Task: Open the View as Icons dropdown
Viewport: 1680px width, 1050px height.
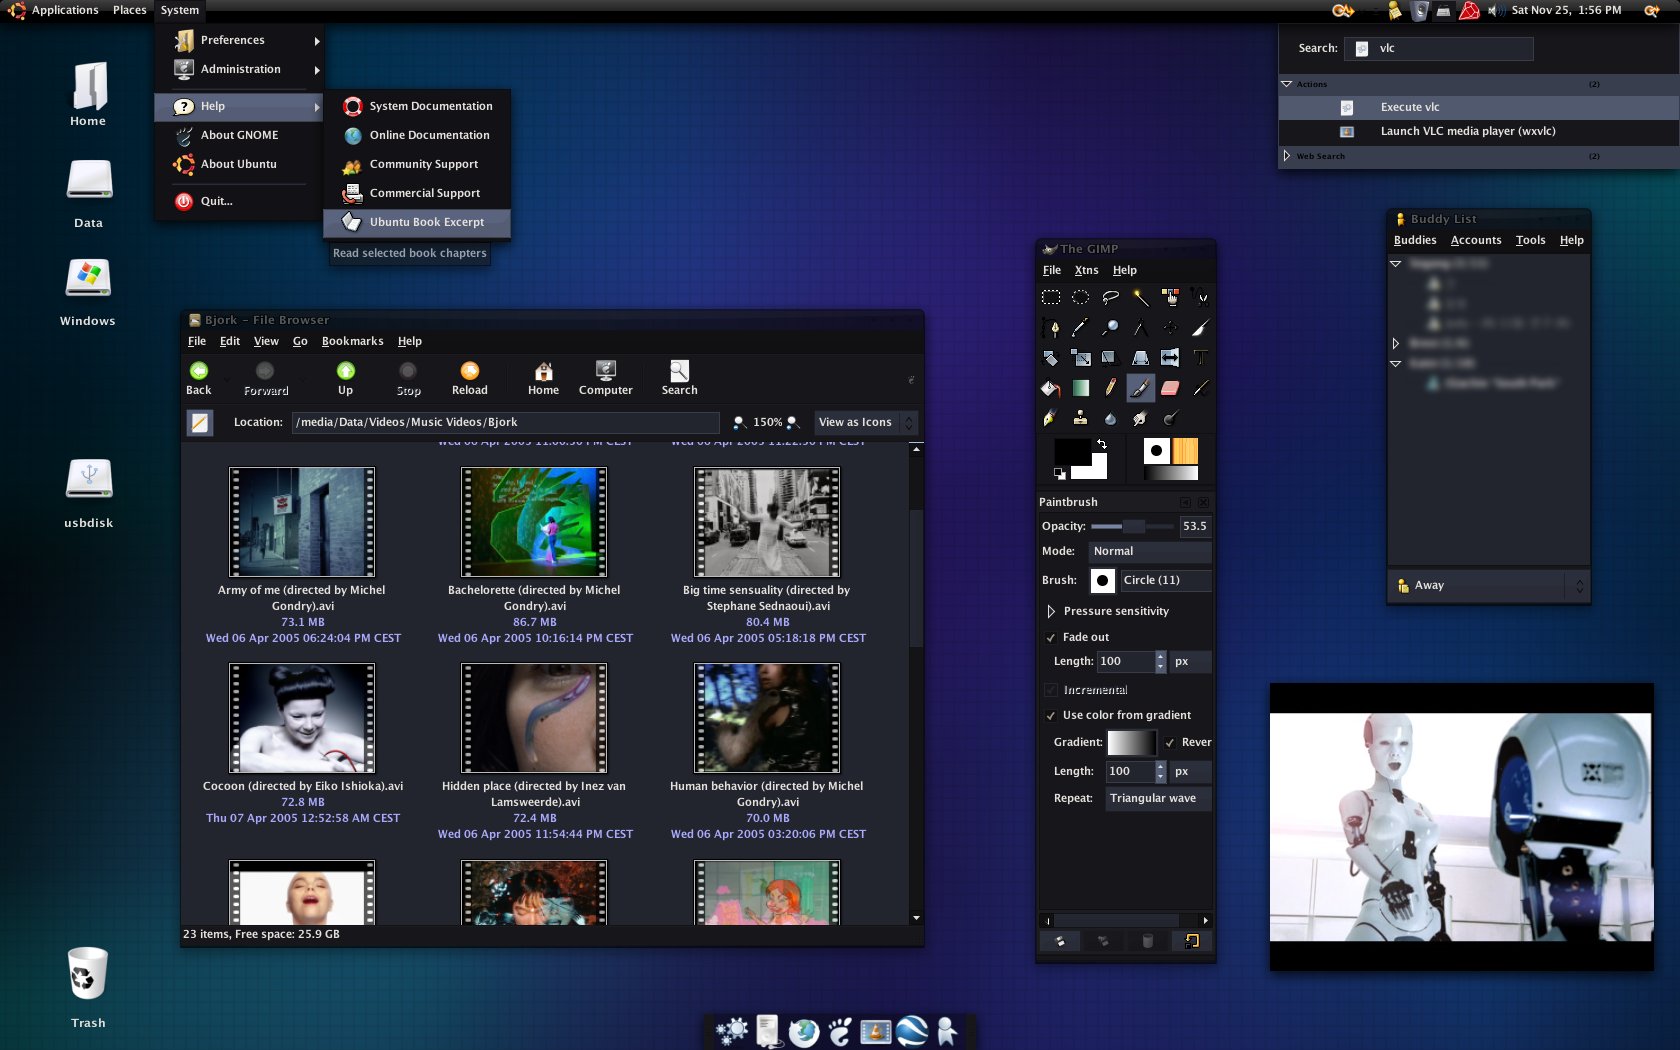Action: [x=865, y=422]
